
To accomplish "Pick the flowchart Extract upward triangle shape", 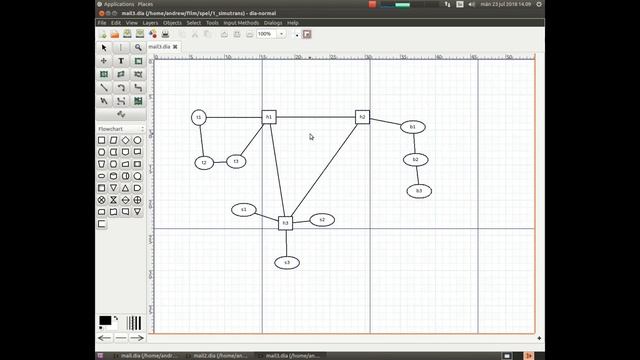I will click(x=125, y=188).
